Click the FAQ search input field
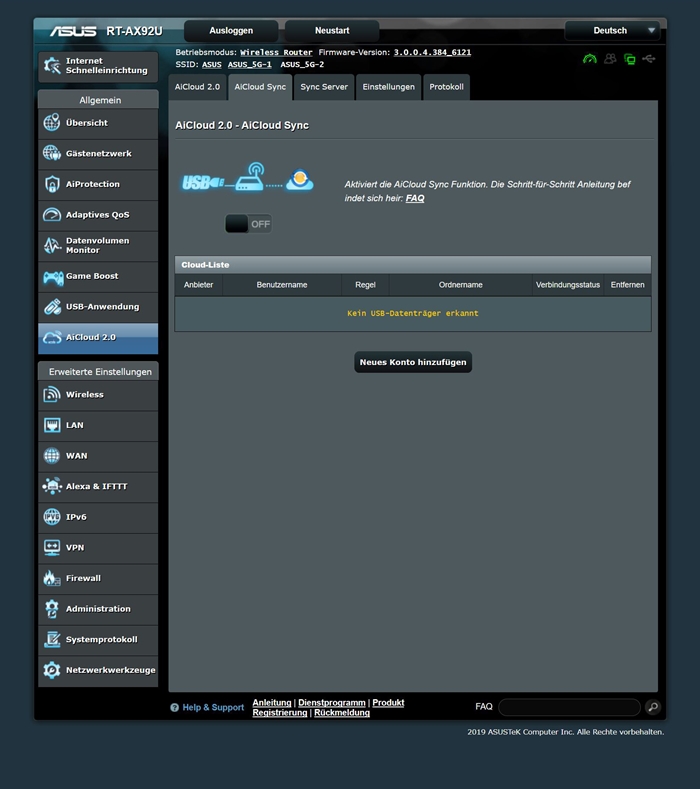Viewport: 700px width, 789px height. 569,707
